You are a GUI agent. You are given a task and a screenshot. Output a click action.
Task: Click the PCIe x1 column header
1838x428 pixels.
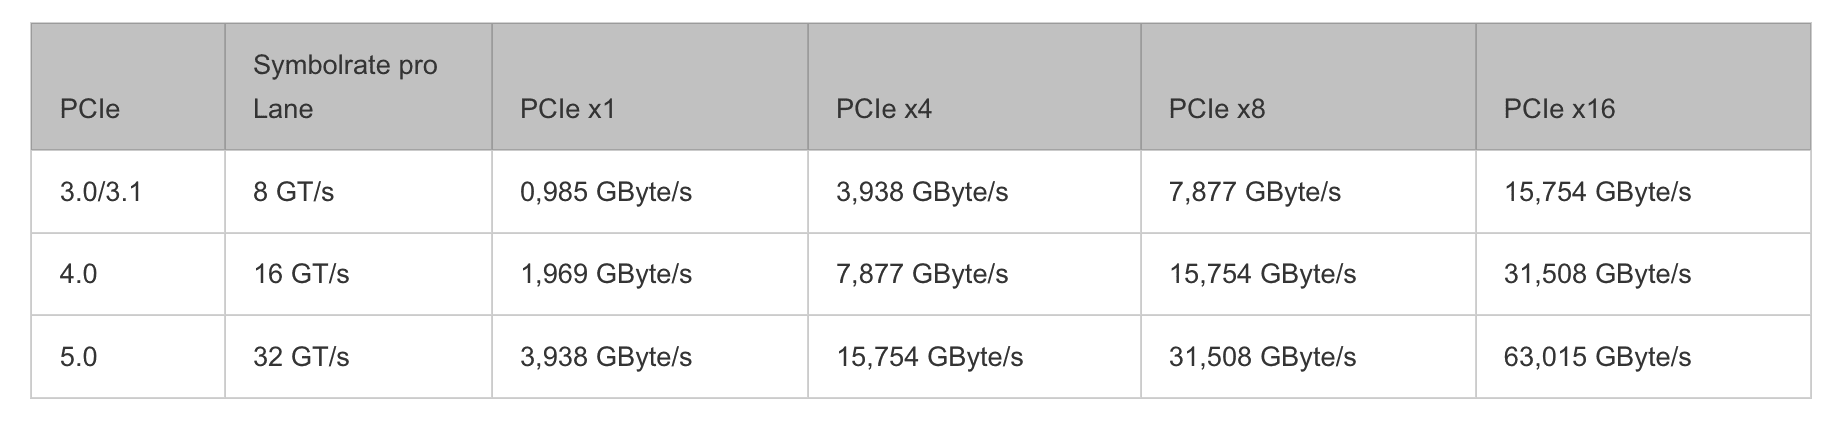[x=567, y=108]
